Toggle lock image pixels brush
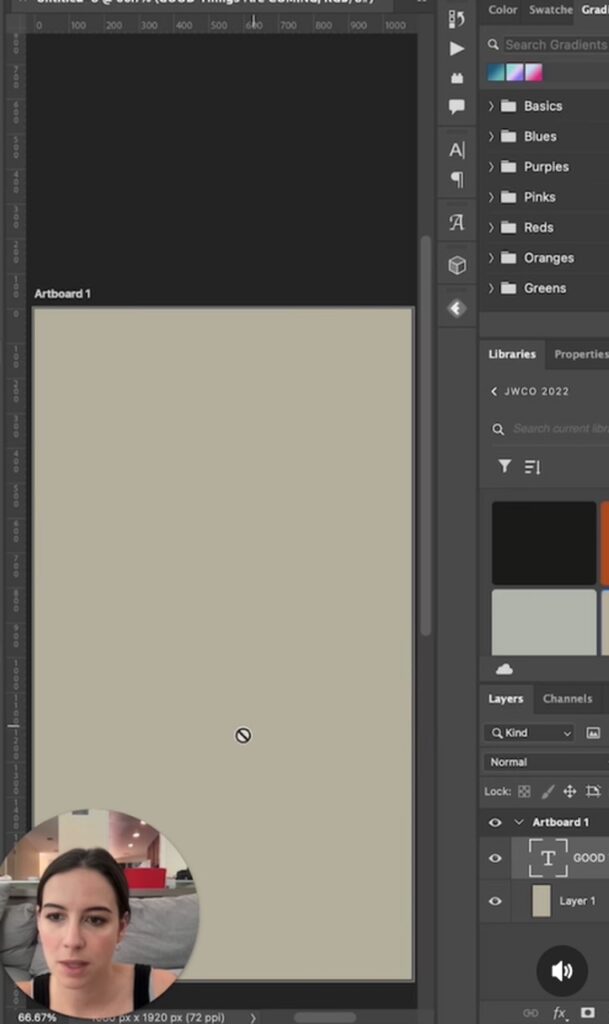 pyautogui.click(x=548, y=792)
